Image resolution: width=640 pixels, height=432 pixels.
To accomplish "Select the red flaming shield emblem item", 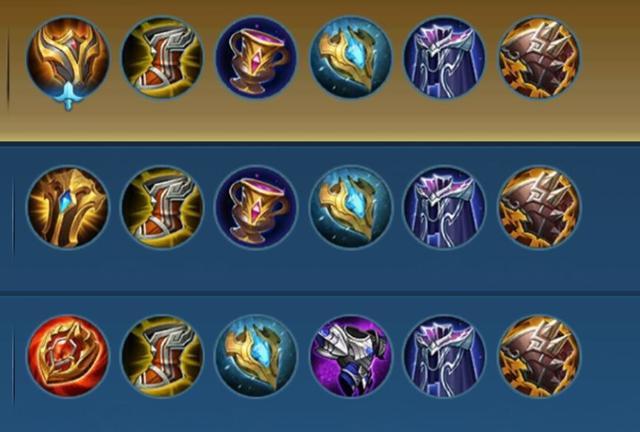I will [x=68, y=356].
